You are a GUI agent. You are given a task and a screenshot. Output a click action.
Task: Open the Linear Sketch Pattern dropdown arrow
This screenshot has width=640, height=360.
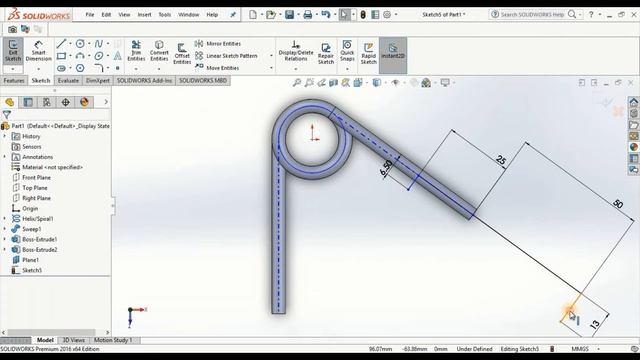pos(271,56)
